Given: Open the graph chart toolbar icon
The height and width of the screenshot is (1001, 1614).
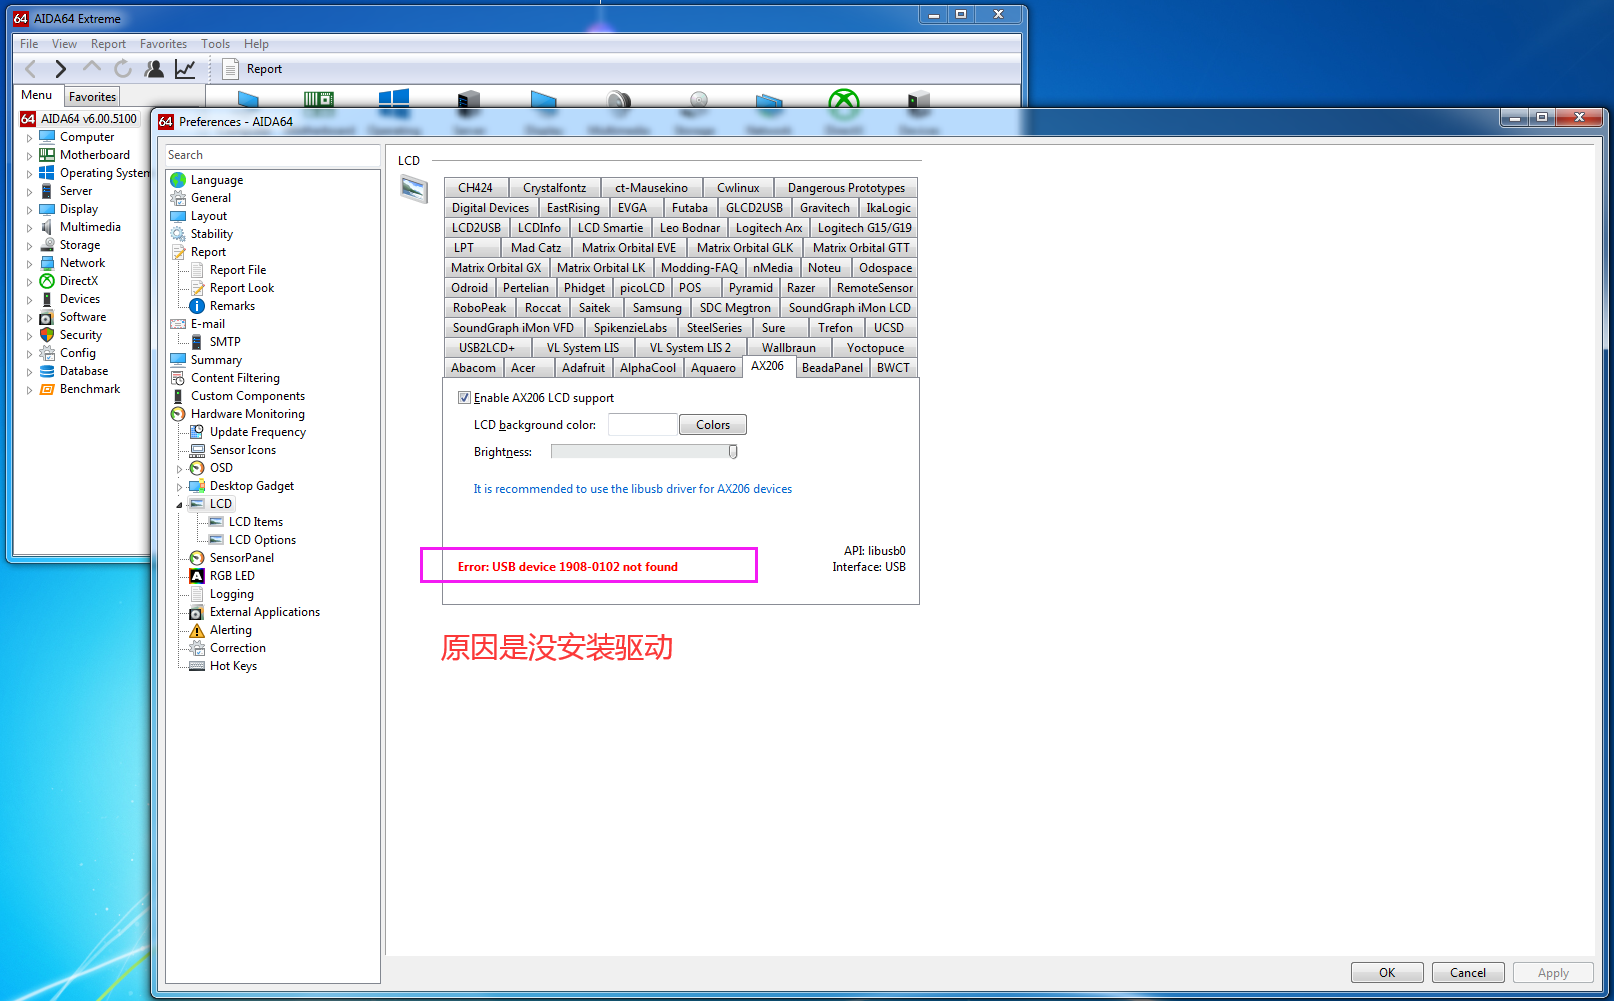Looking at the screenshot, I should tap(185, 69).
